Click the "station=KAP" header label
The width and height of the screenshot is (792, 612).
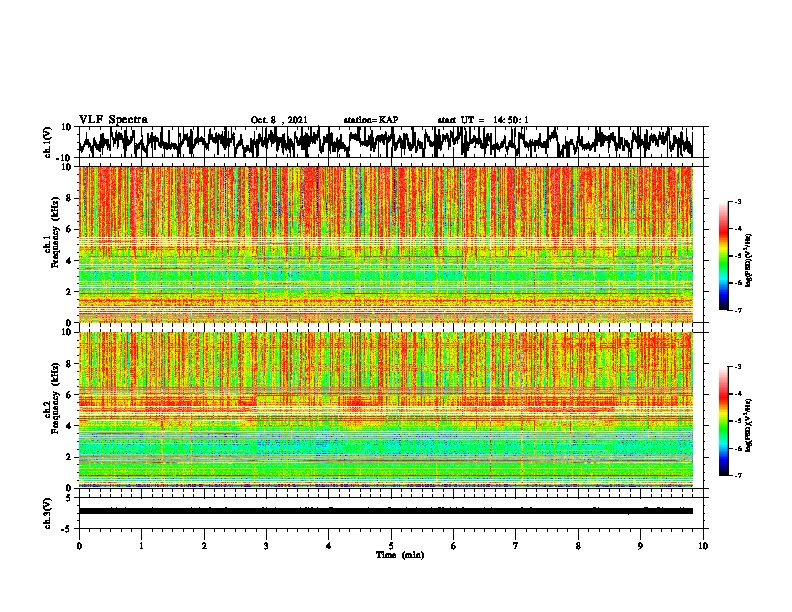(x=371, y=120)
